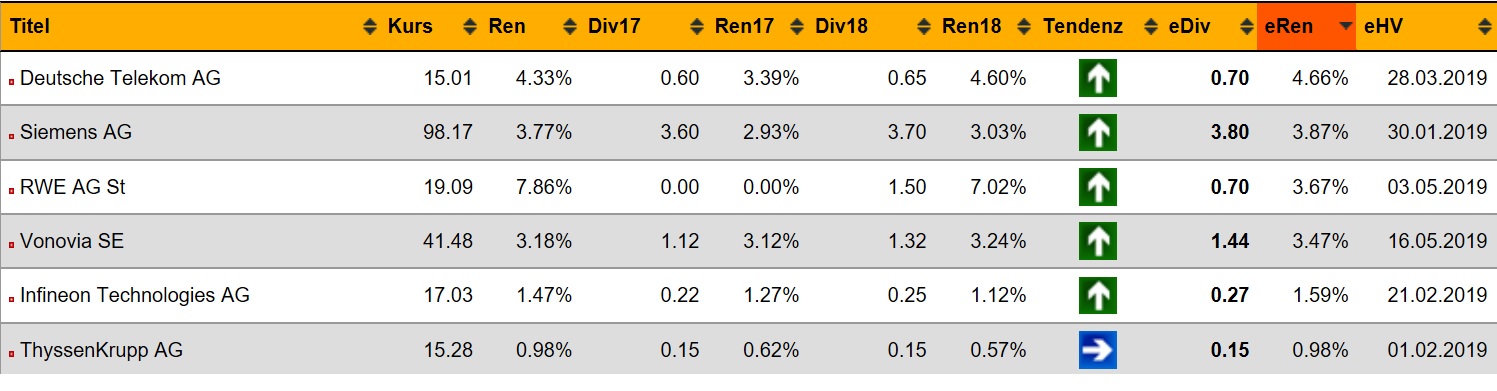The image size is (1497, 391).
Task: Click green trend arrow in Siemens row
Action: coord(1097,133)
